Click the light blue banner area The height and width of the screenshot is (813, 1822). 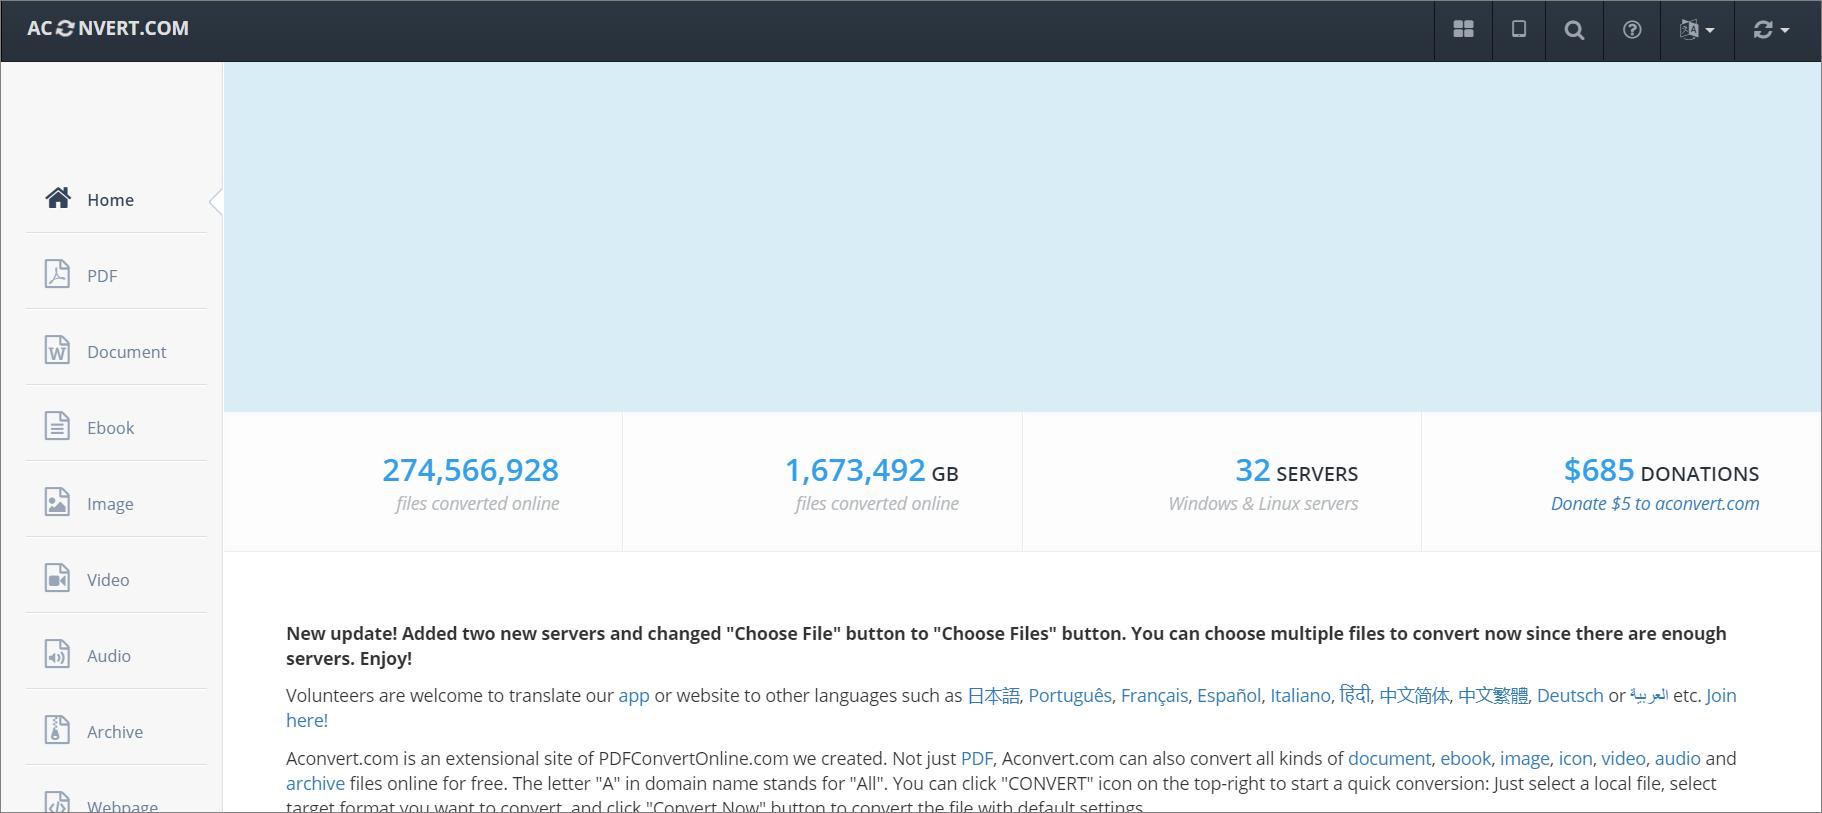point(1022,237)
